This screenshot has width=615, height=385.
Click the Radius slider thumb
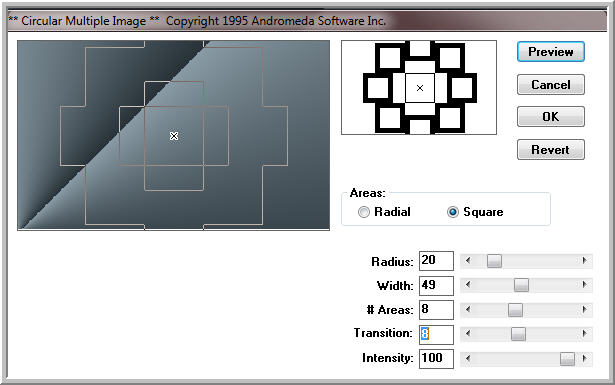tap(494, 261)
